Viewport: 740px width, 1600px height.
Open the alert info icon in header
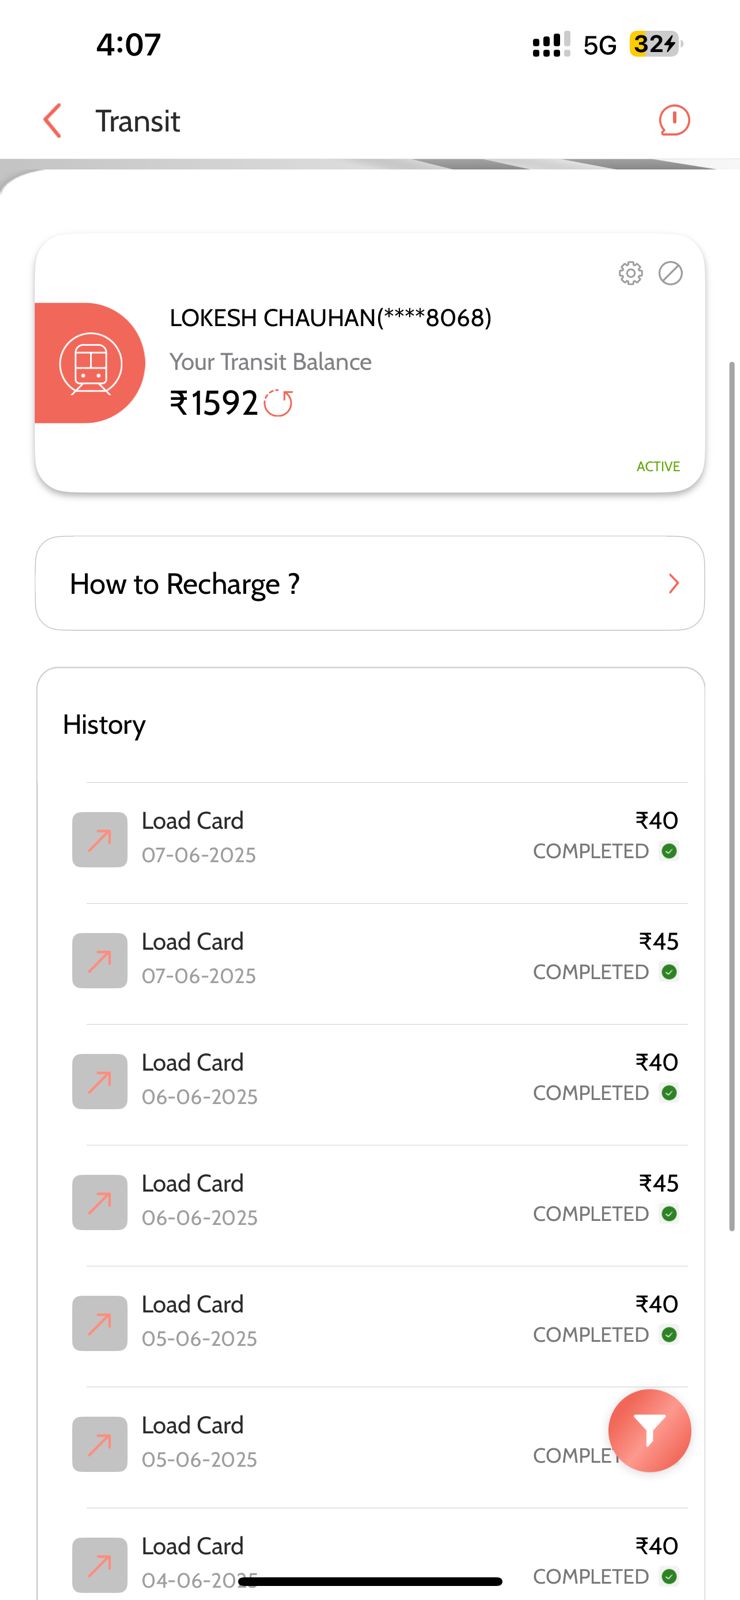pos(674,121)
